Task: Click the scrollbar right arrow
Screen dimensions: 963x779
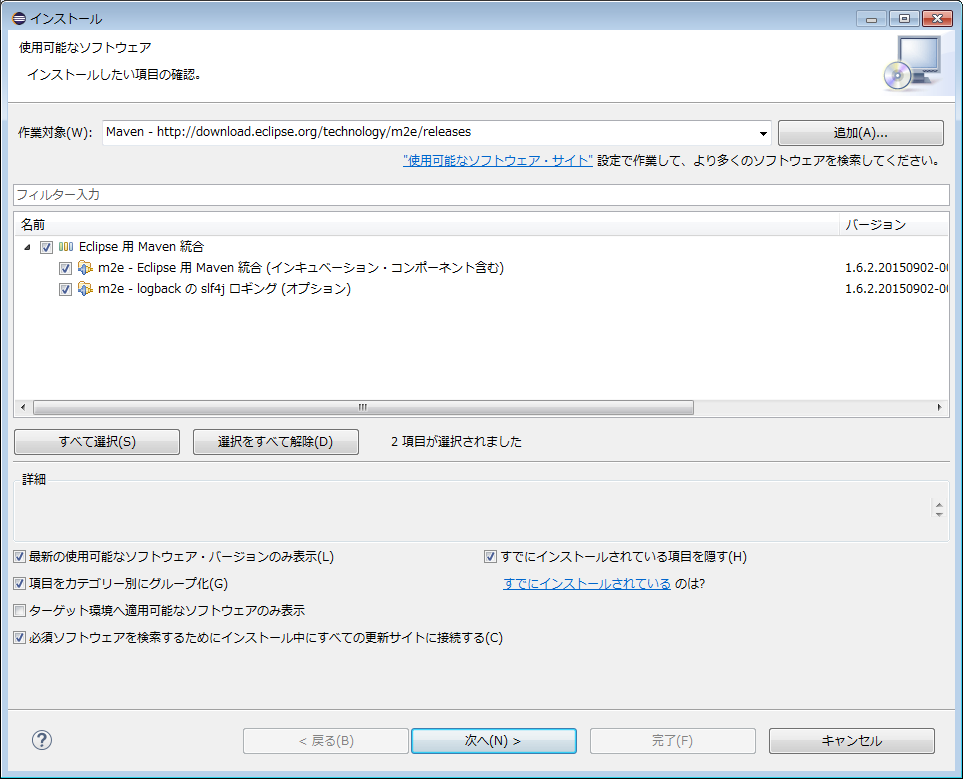Action: click(940, 407)
